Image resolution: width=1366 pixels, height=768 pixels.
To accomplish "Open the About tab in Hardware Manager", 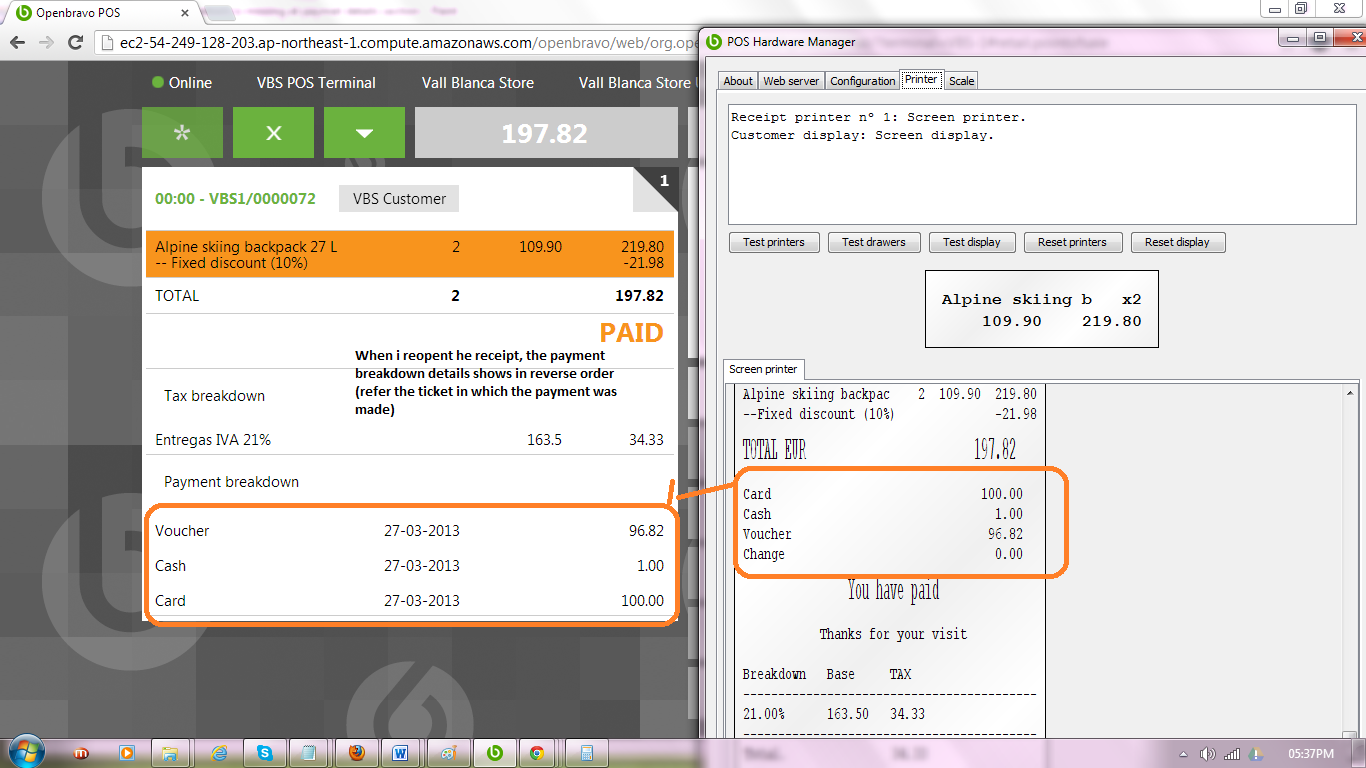I will (738, 81).
